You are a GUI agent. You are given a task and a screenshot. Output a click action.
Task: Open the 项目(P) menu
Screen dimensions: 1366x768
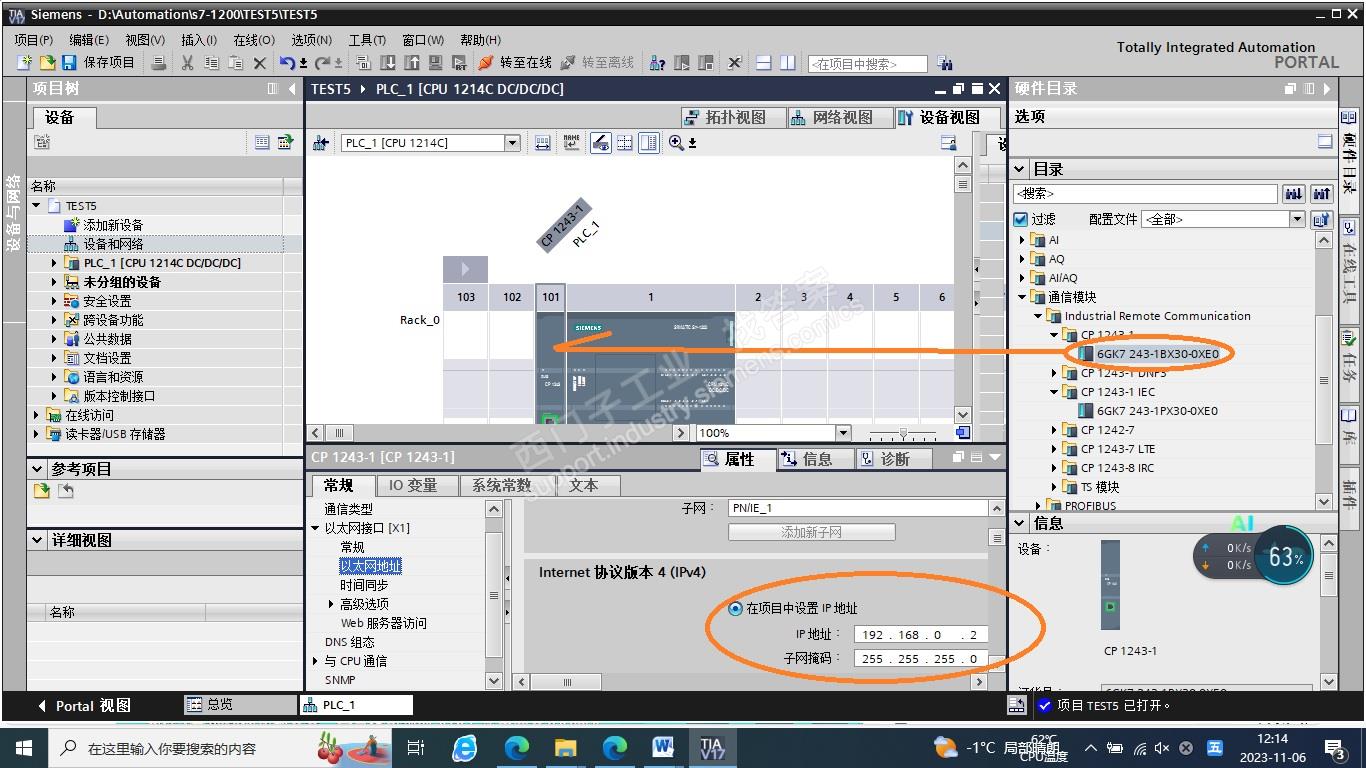[x=34, y=40]
